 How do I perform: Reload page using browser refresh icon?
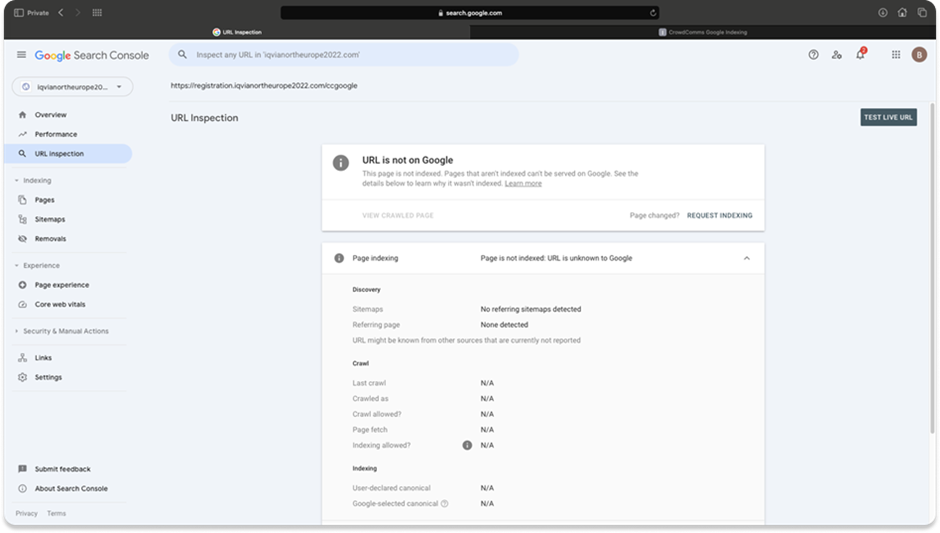[x=653, y=13]
